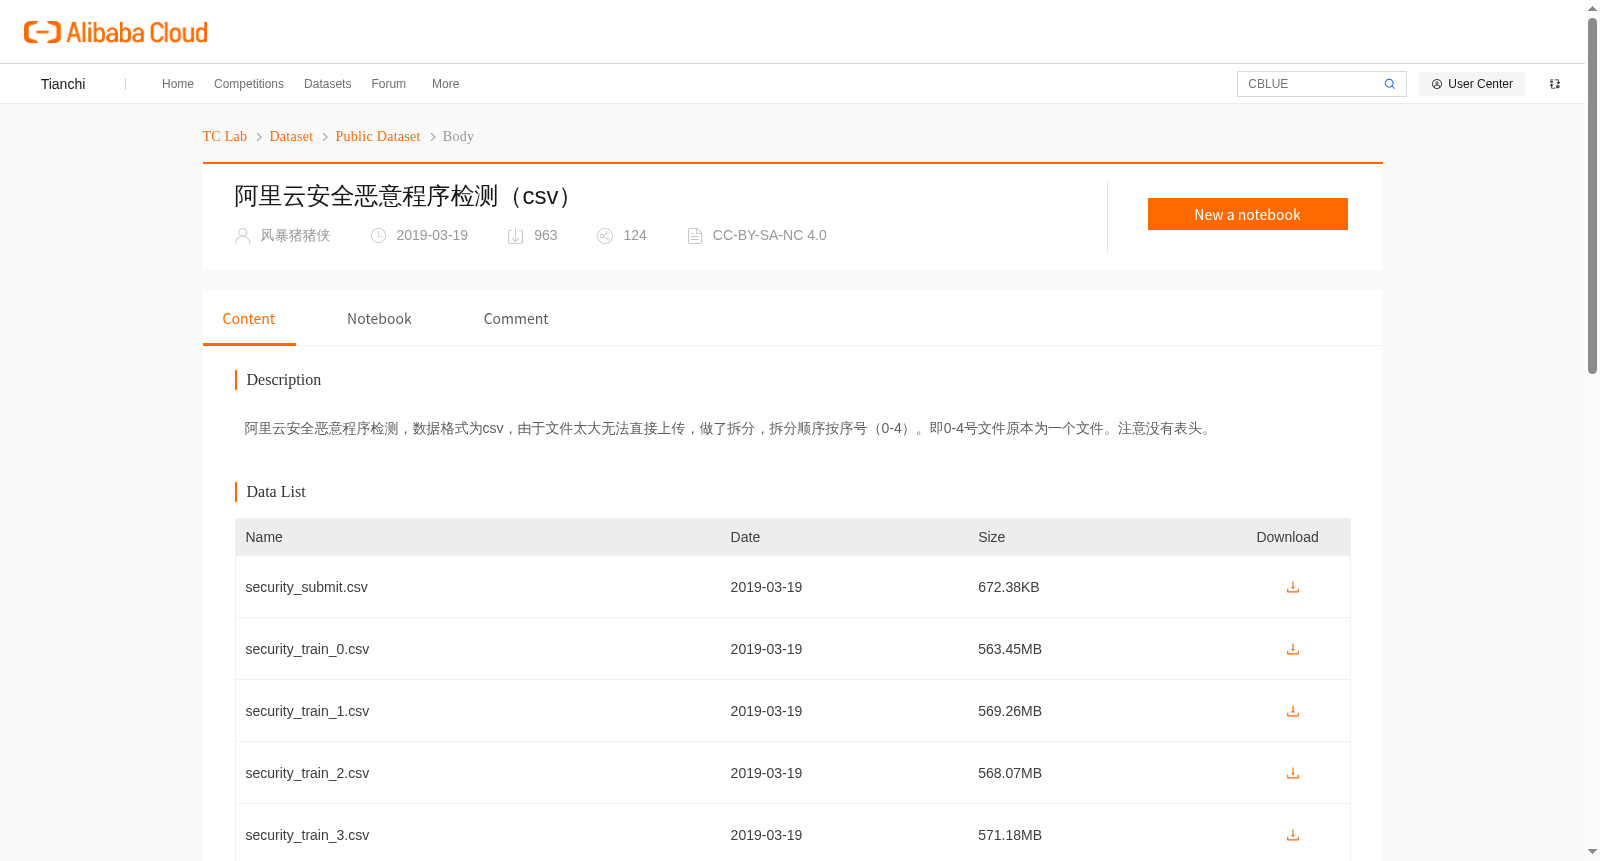Click the Data List section heading

276,492
